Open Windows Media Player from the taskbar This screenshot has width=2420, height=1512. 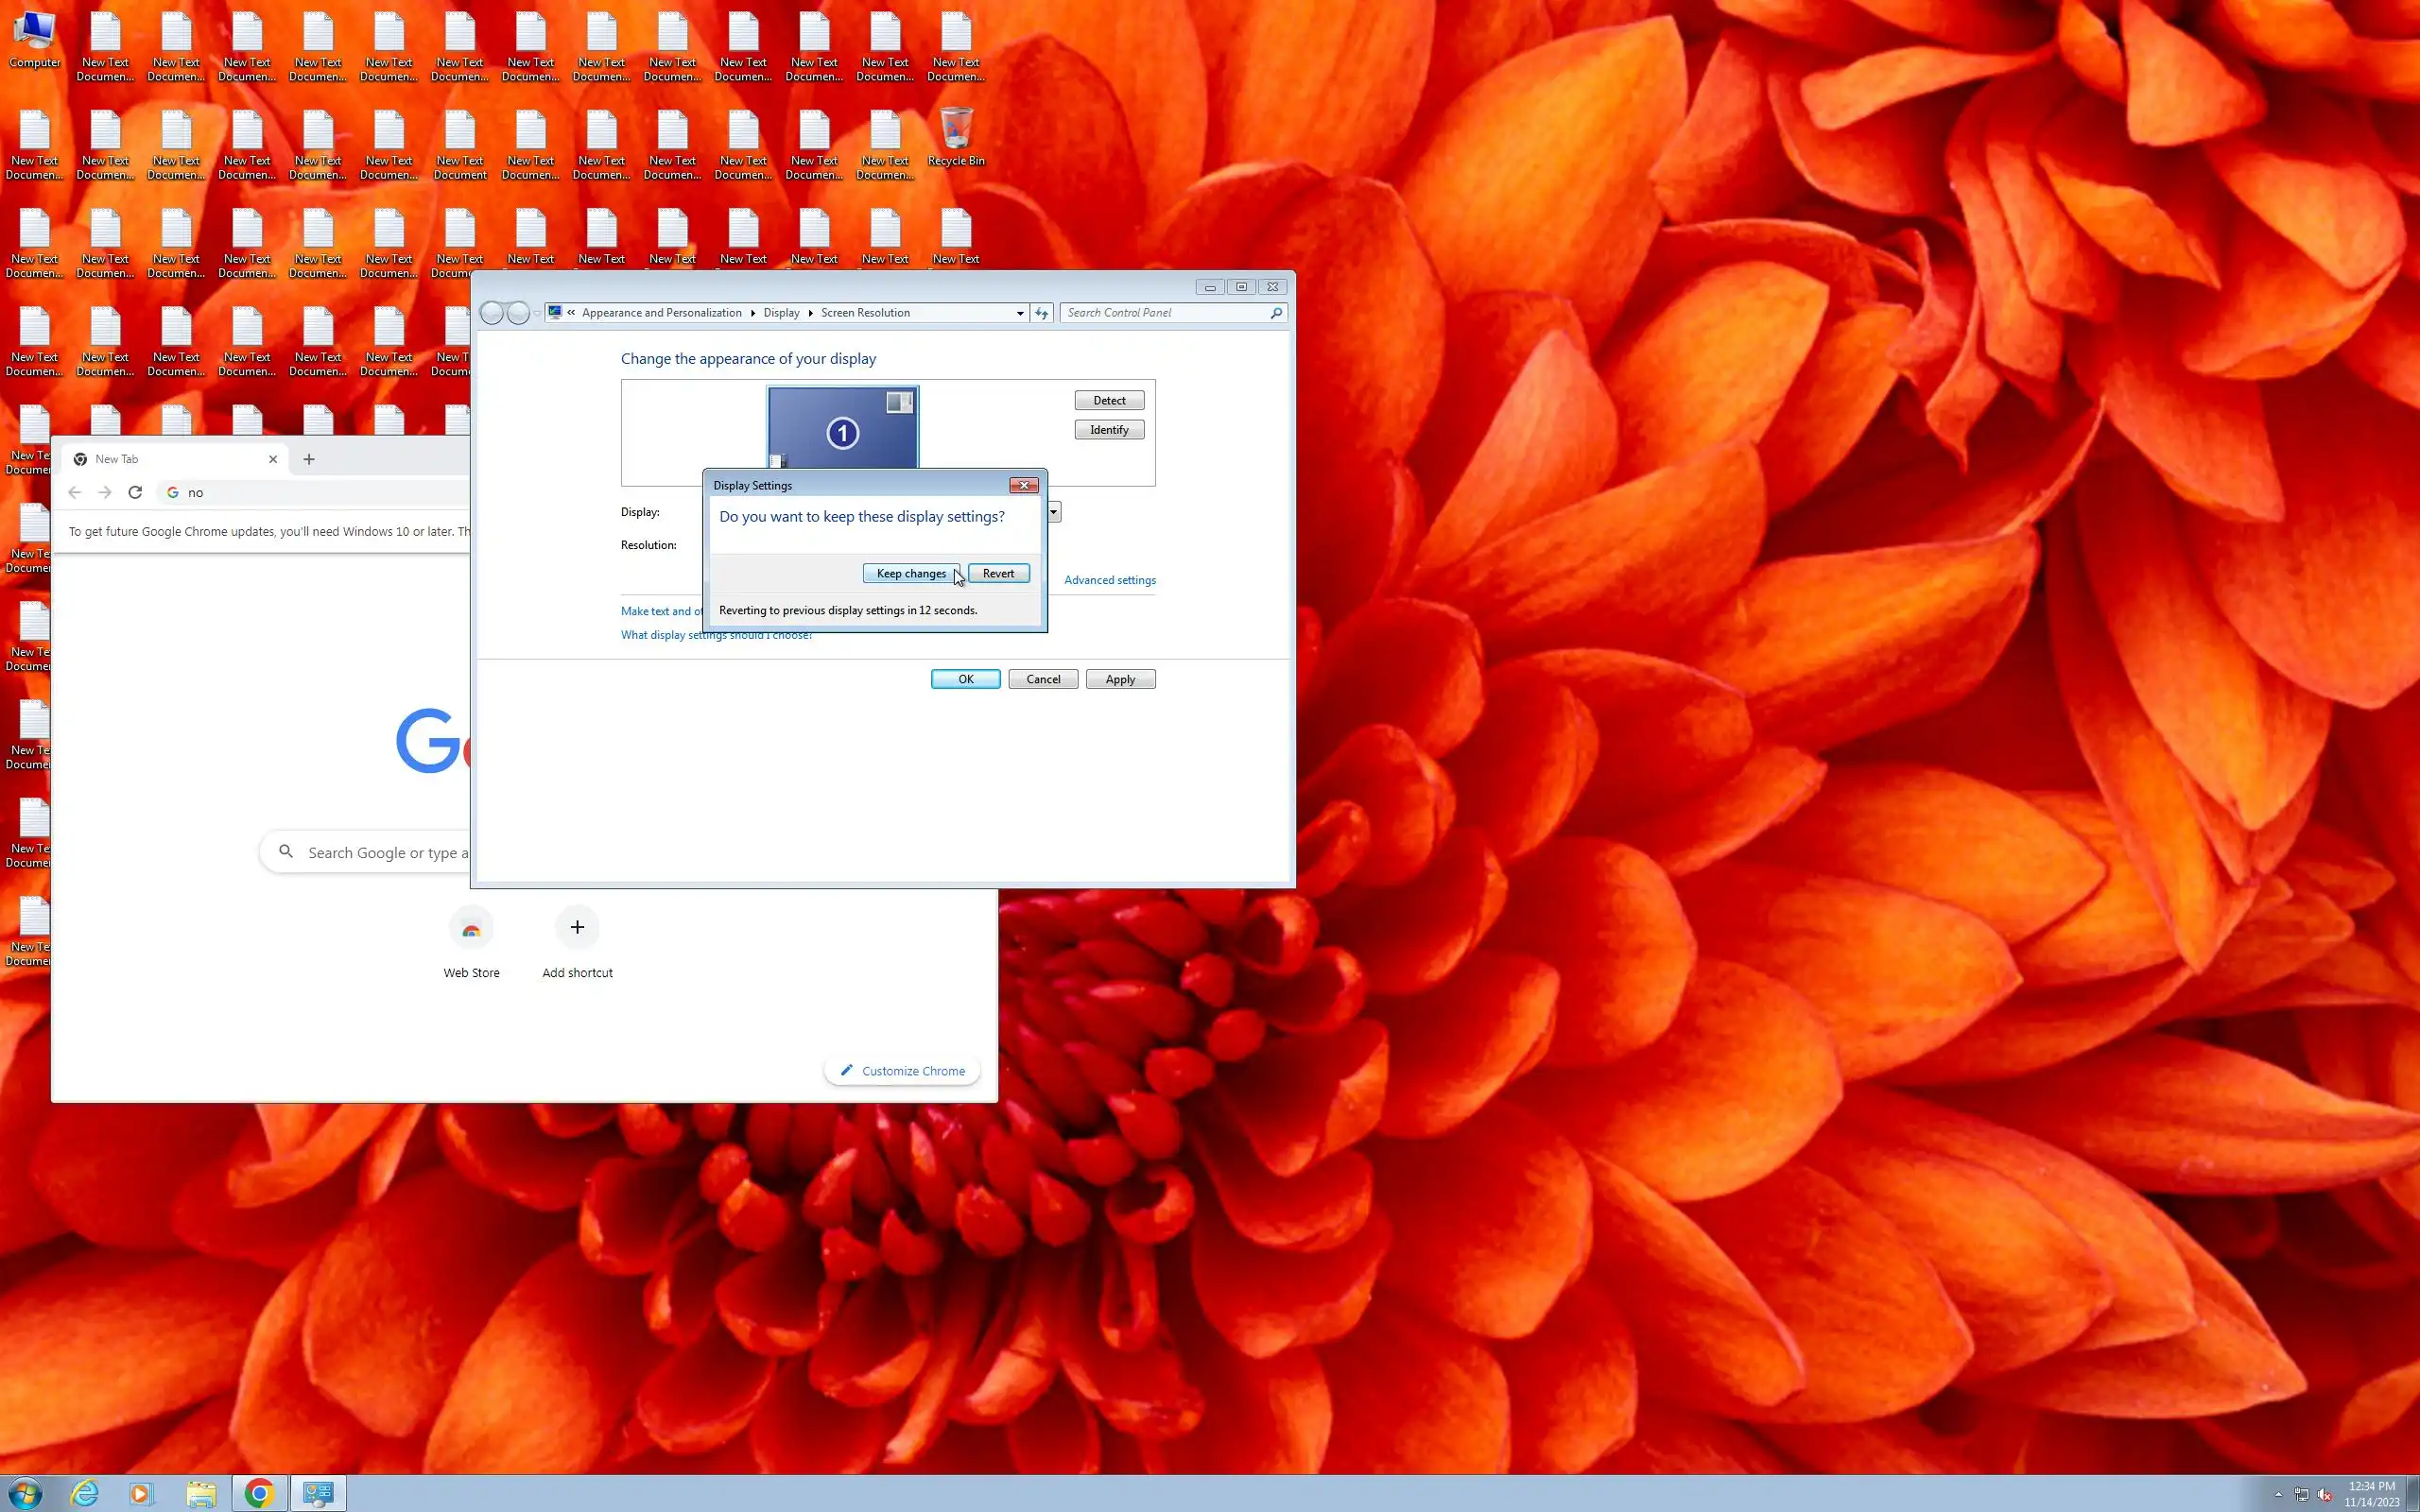(x=141, y=1493)
